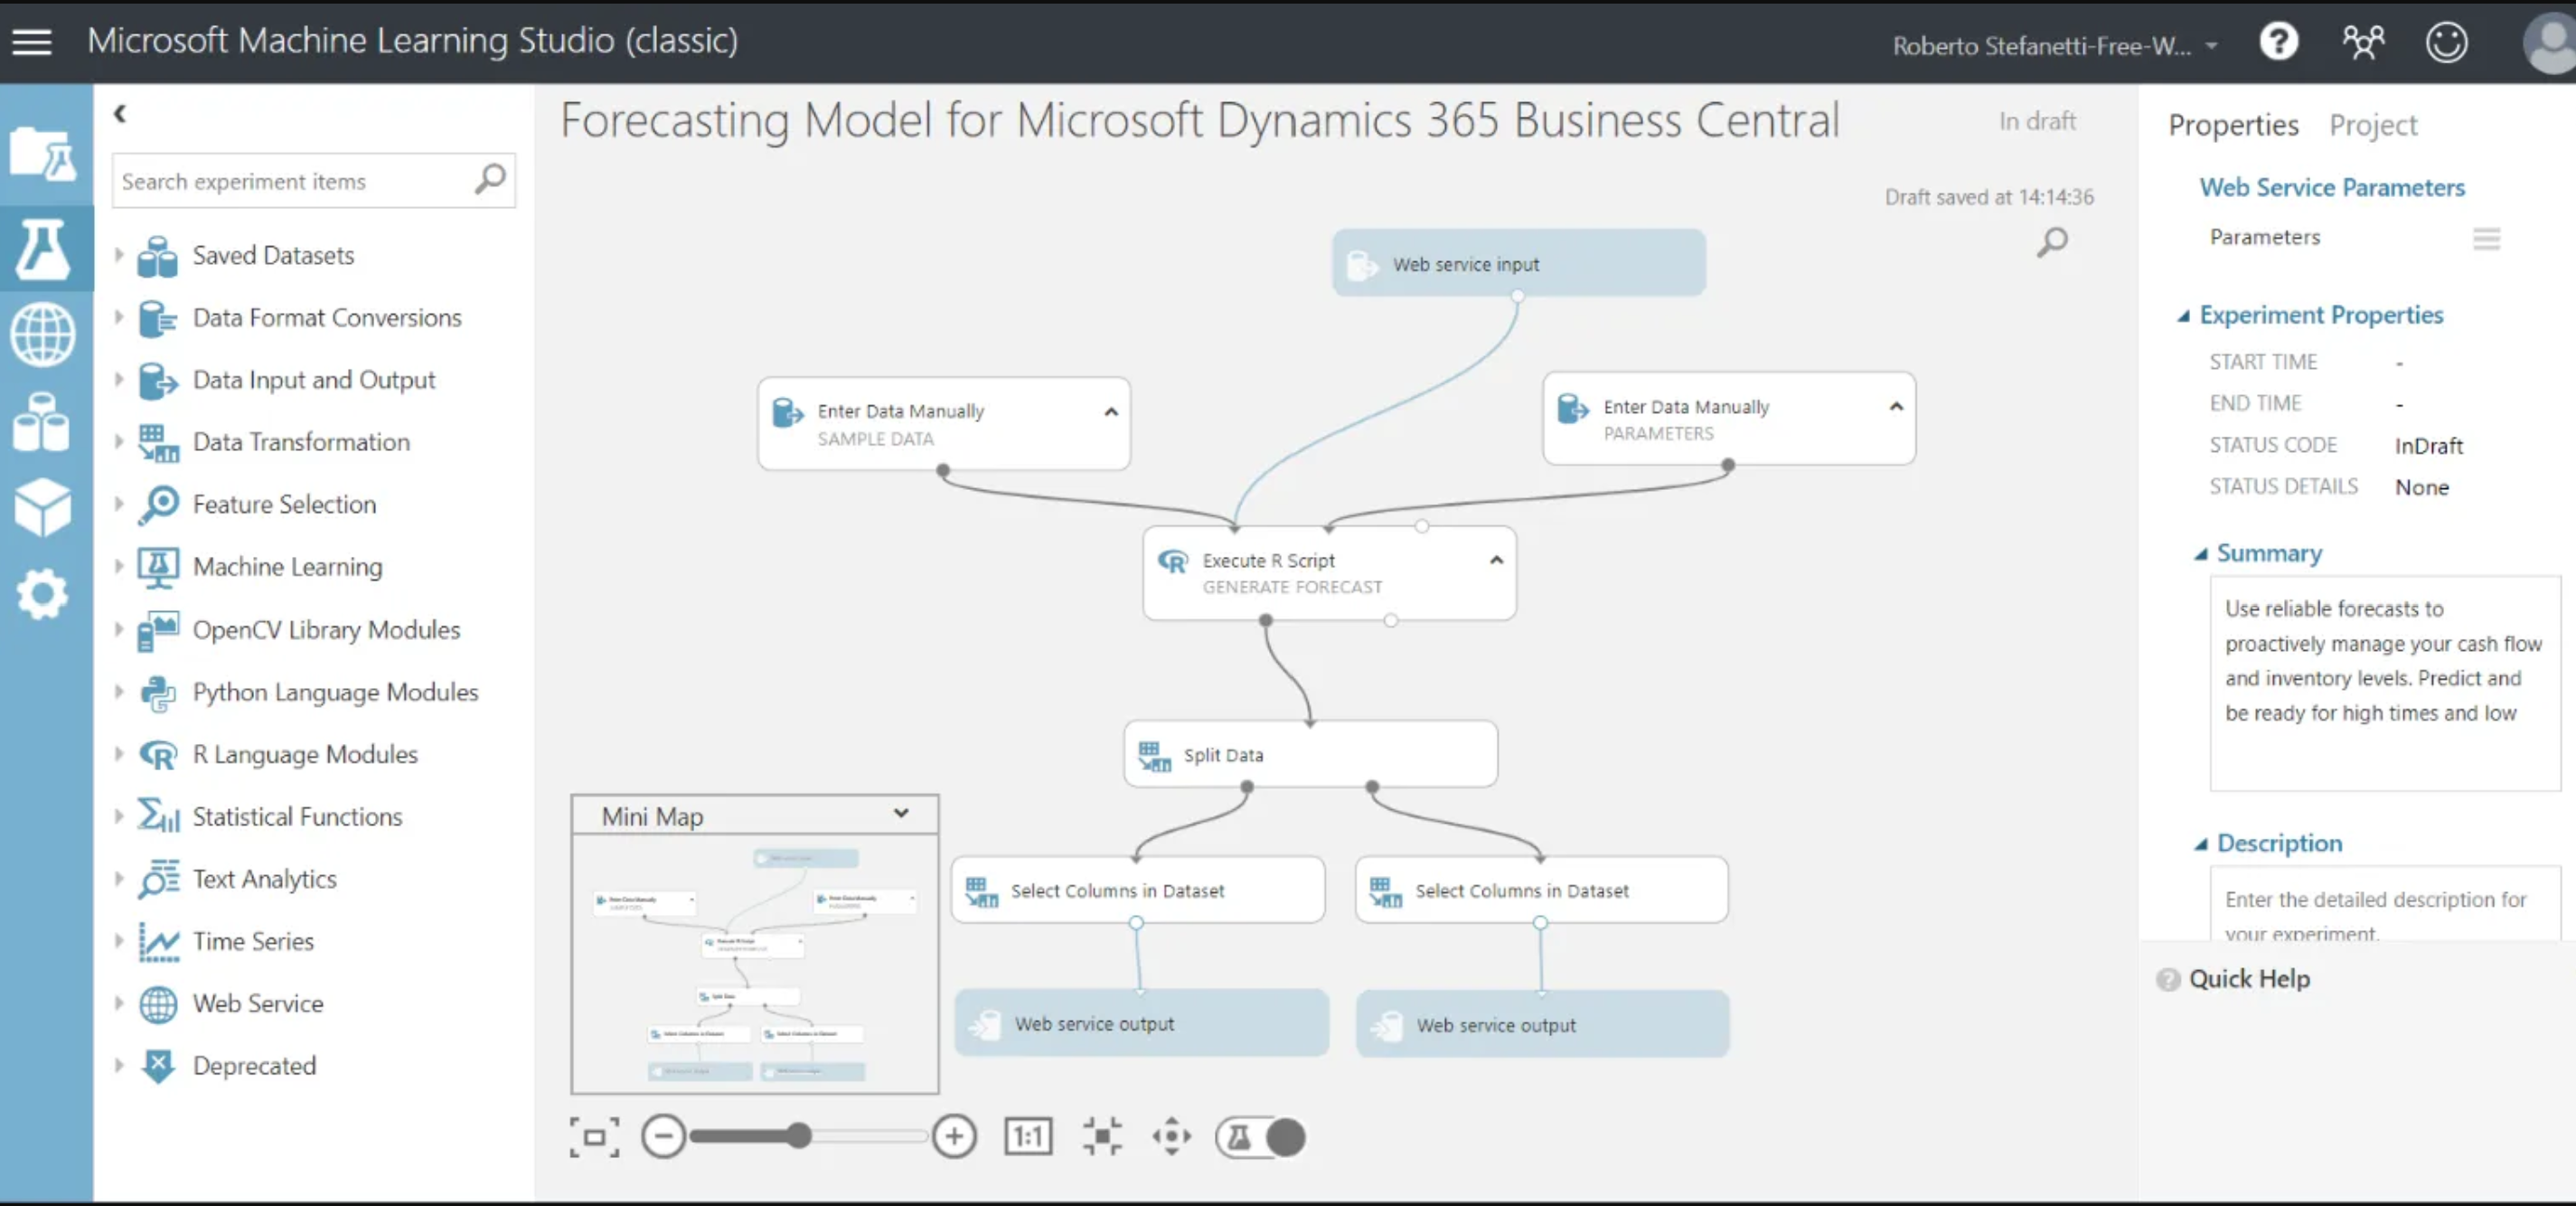Collapse the Mini Map panel

pos(900,814)
